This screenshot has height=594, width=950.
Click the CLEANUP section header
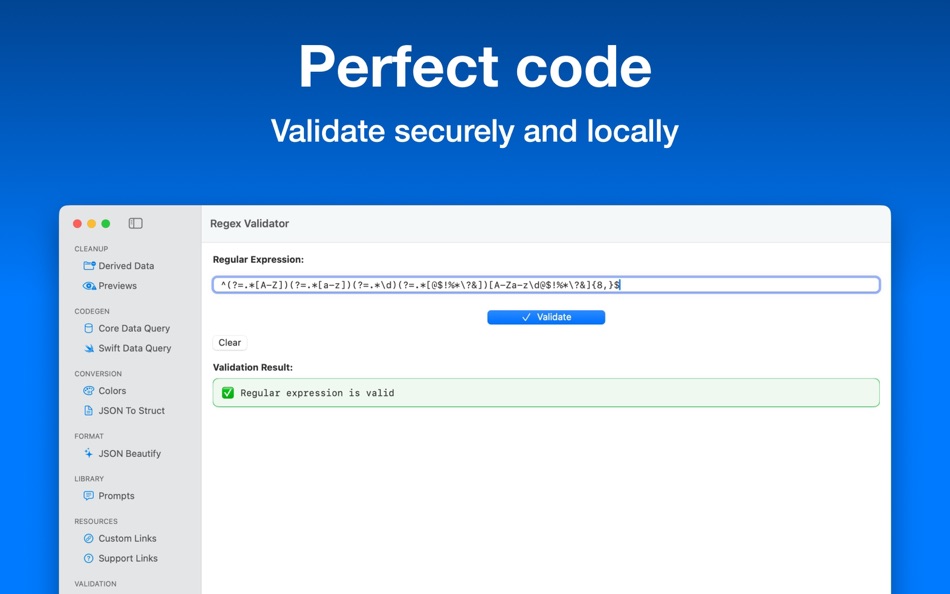(91, 249)
